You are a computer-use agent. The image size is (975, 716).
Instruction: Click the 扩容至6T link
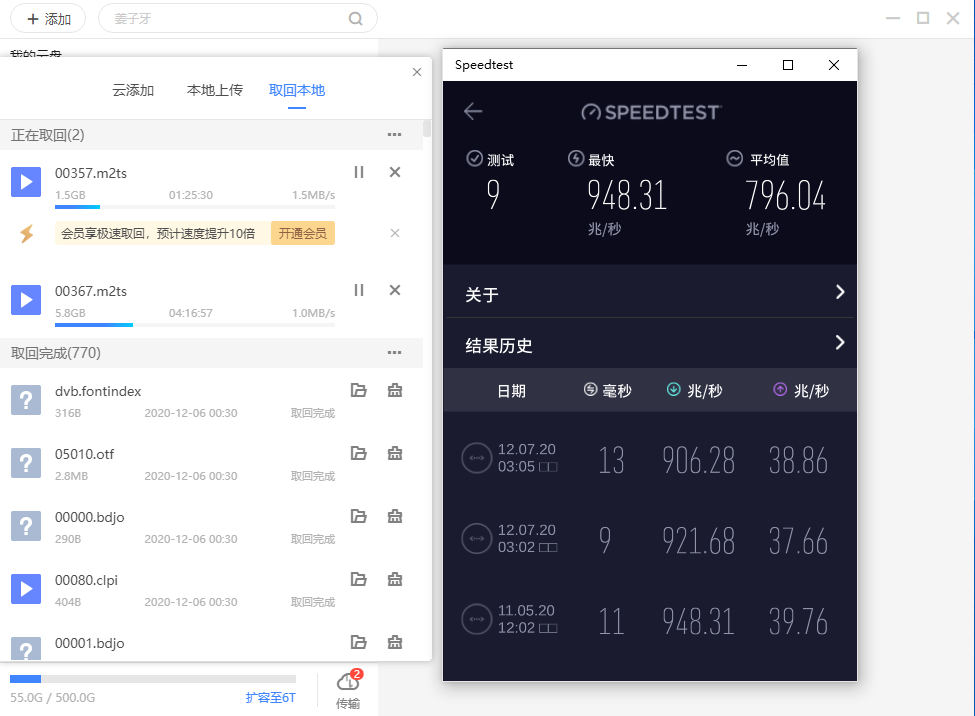coord(269,697)
